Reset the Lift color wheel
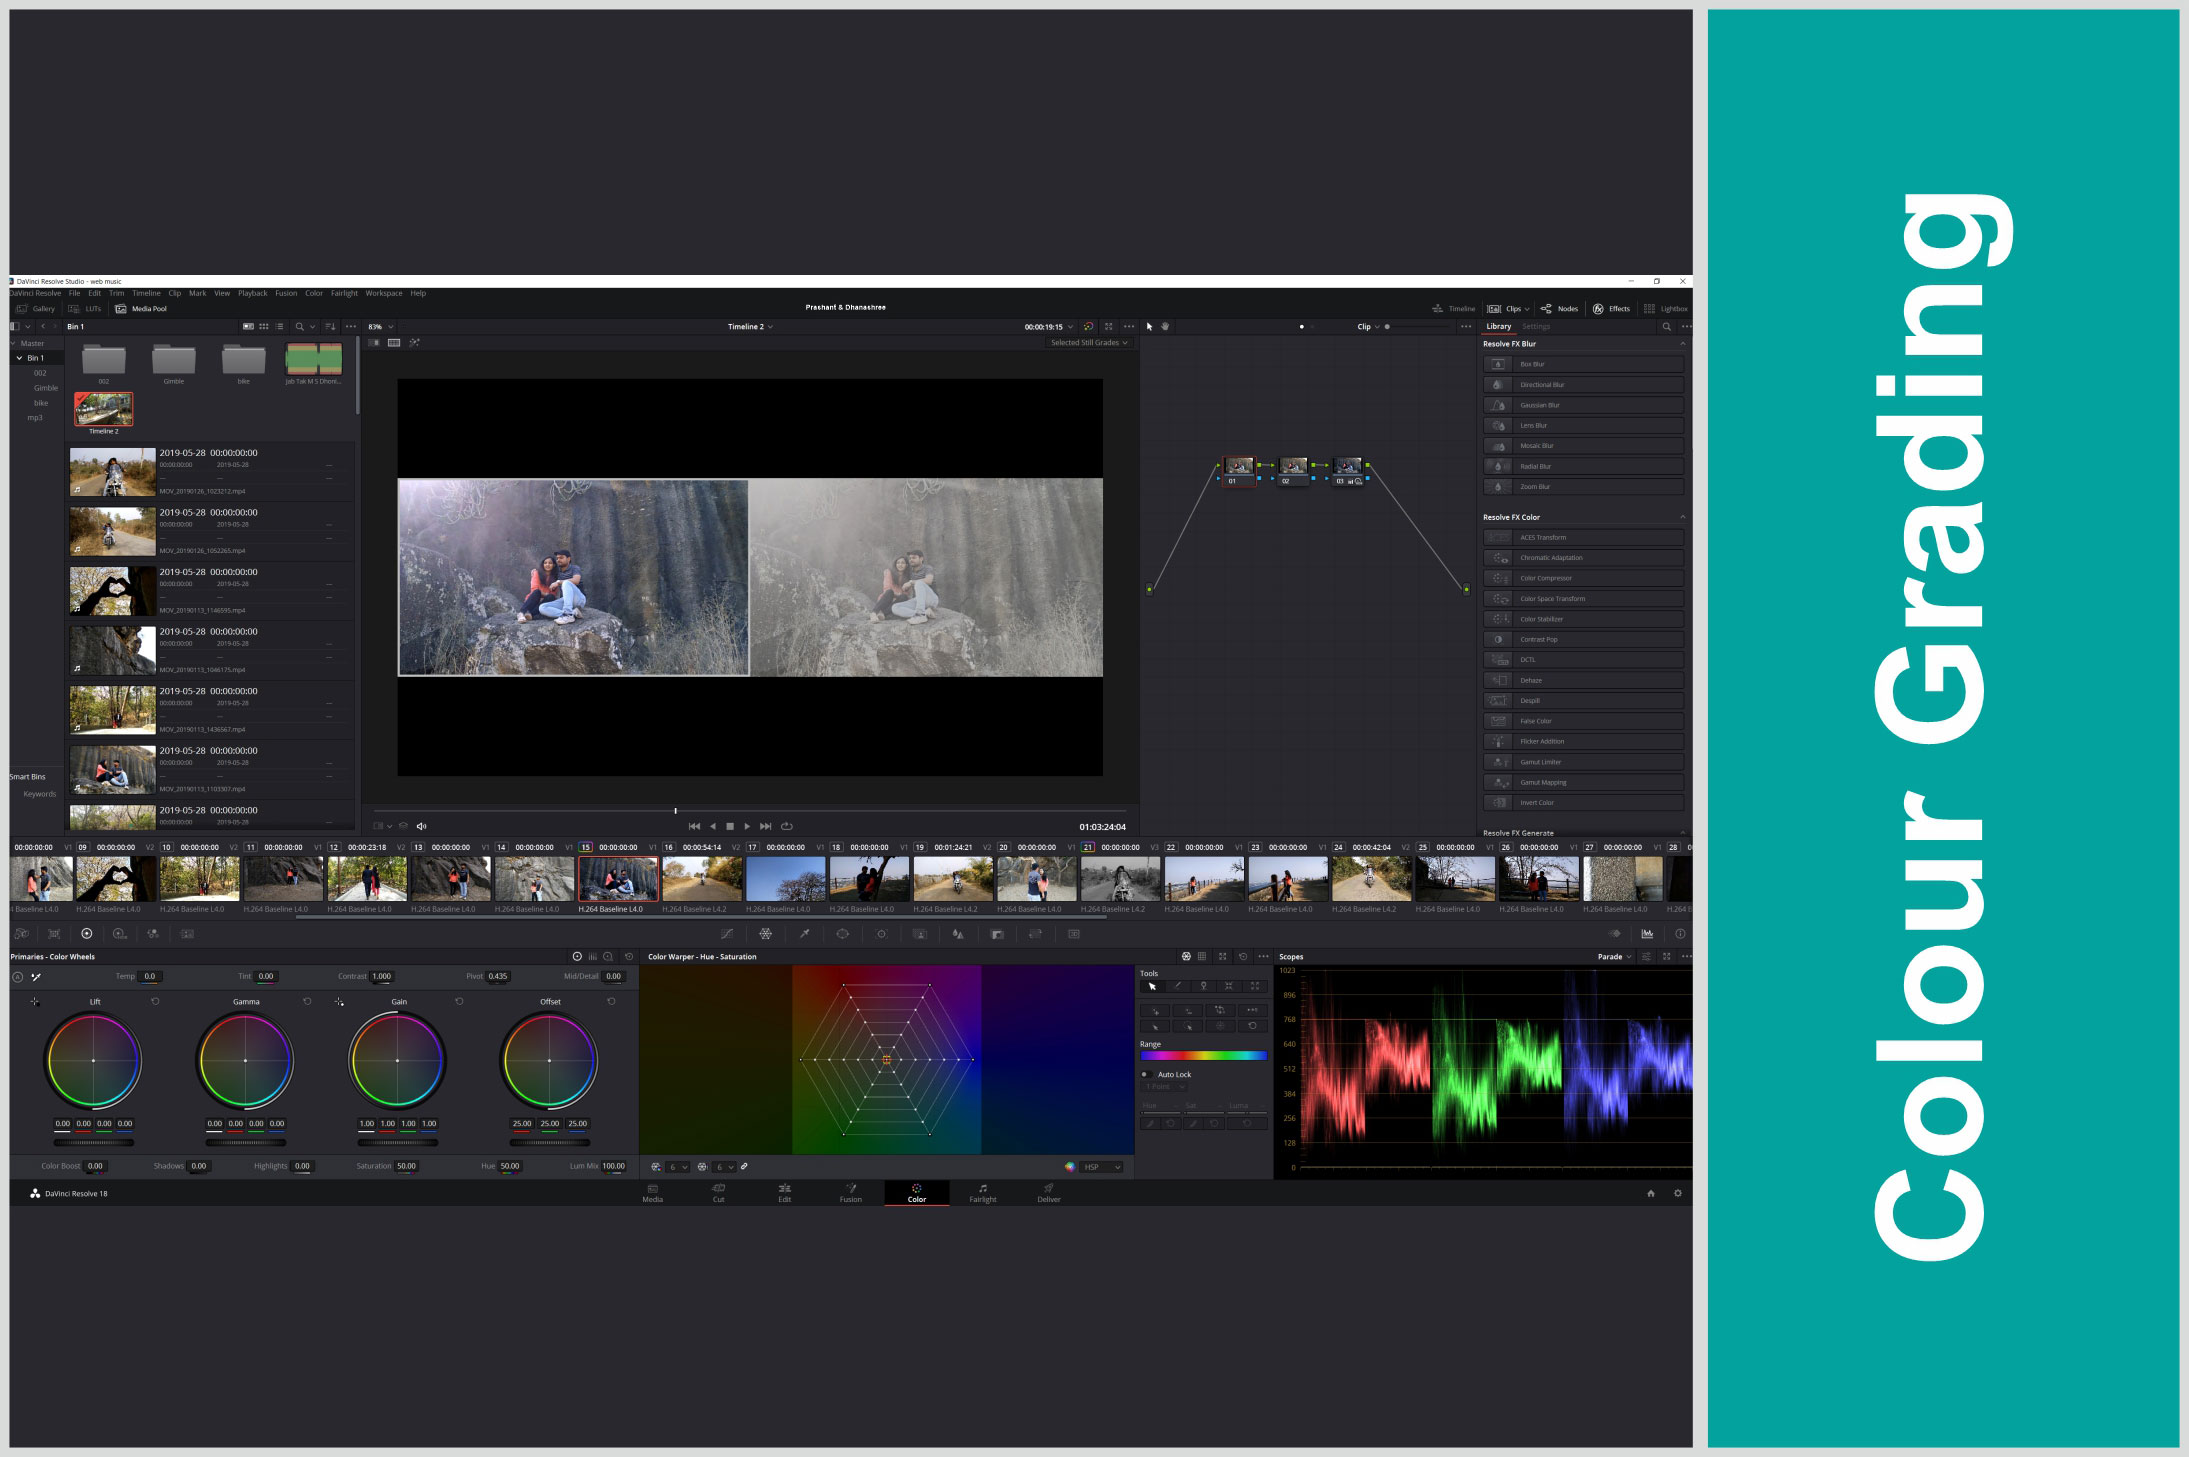This screenshot has height=1457, width=2189. pos(155,1001)
